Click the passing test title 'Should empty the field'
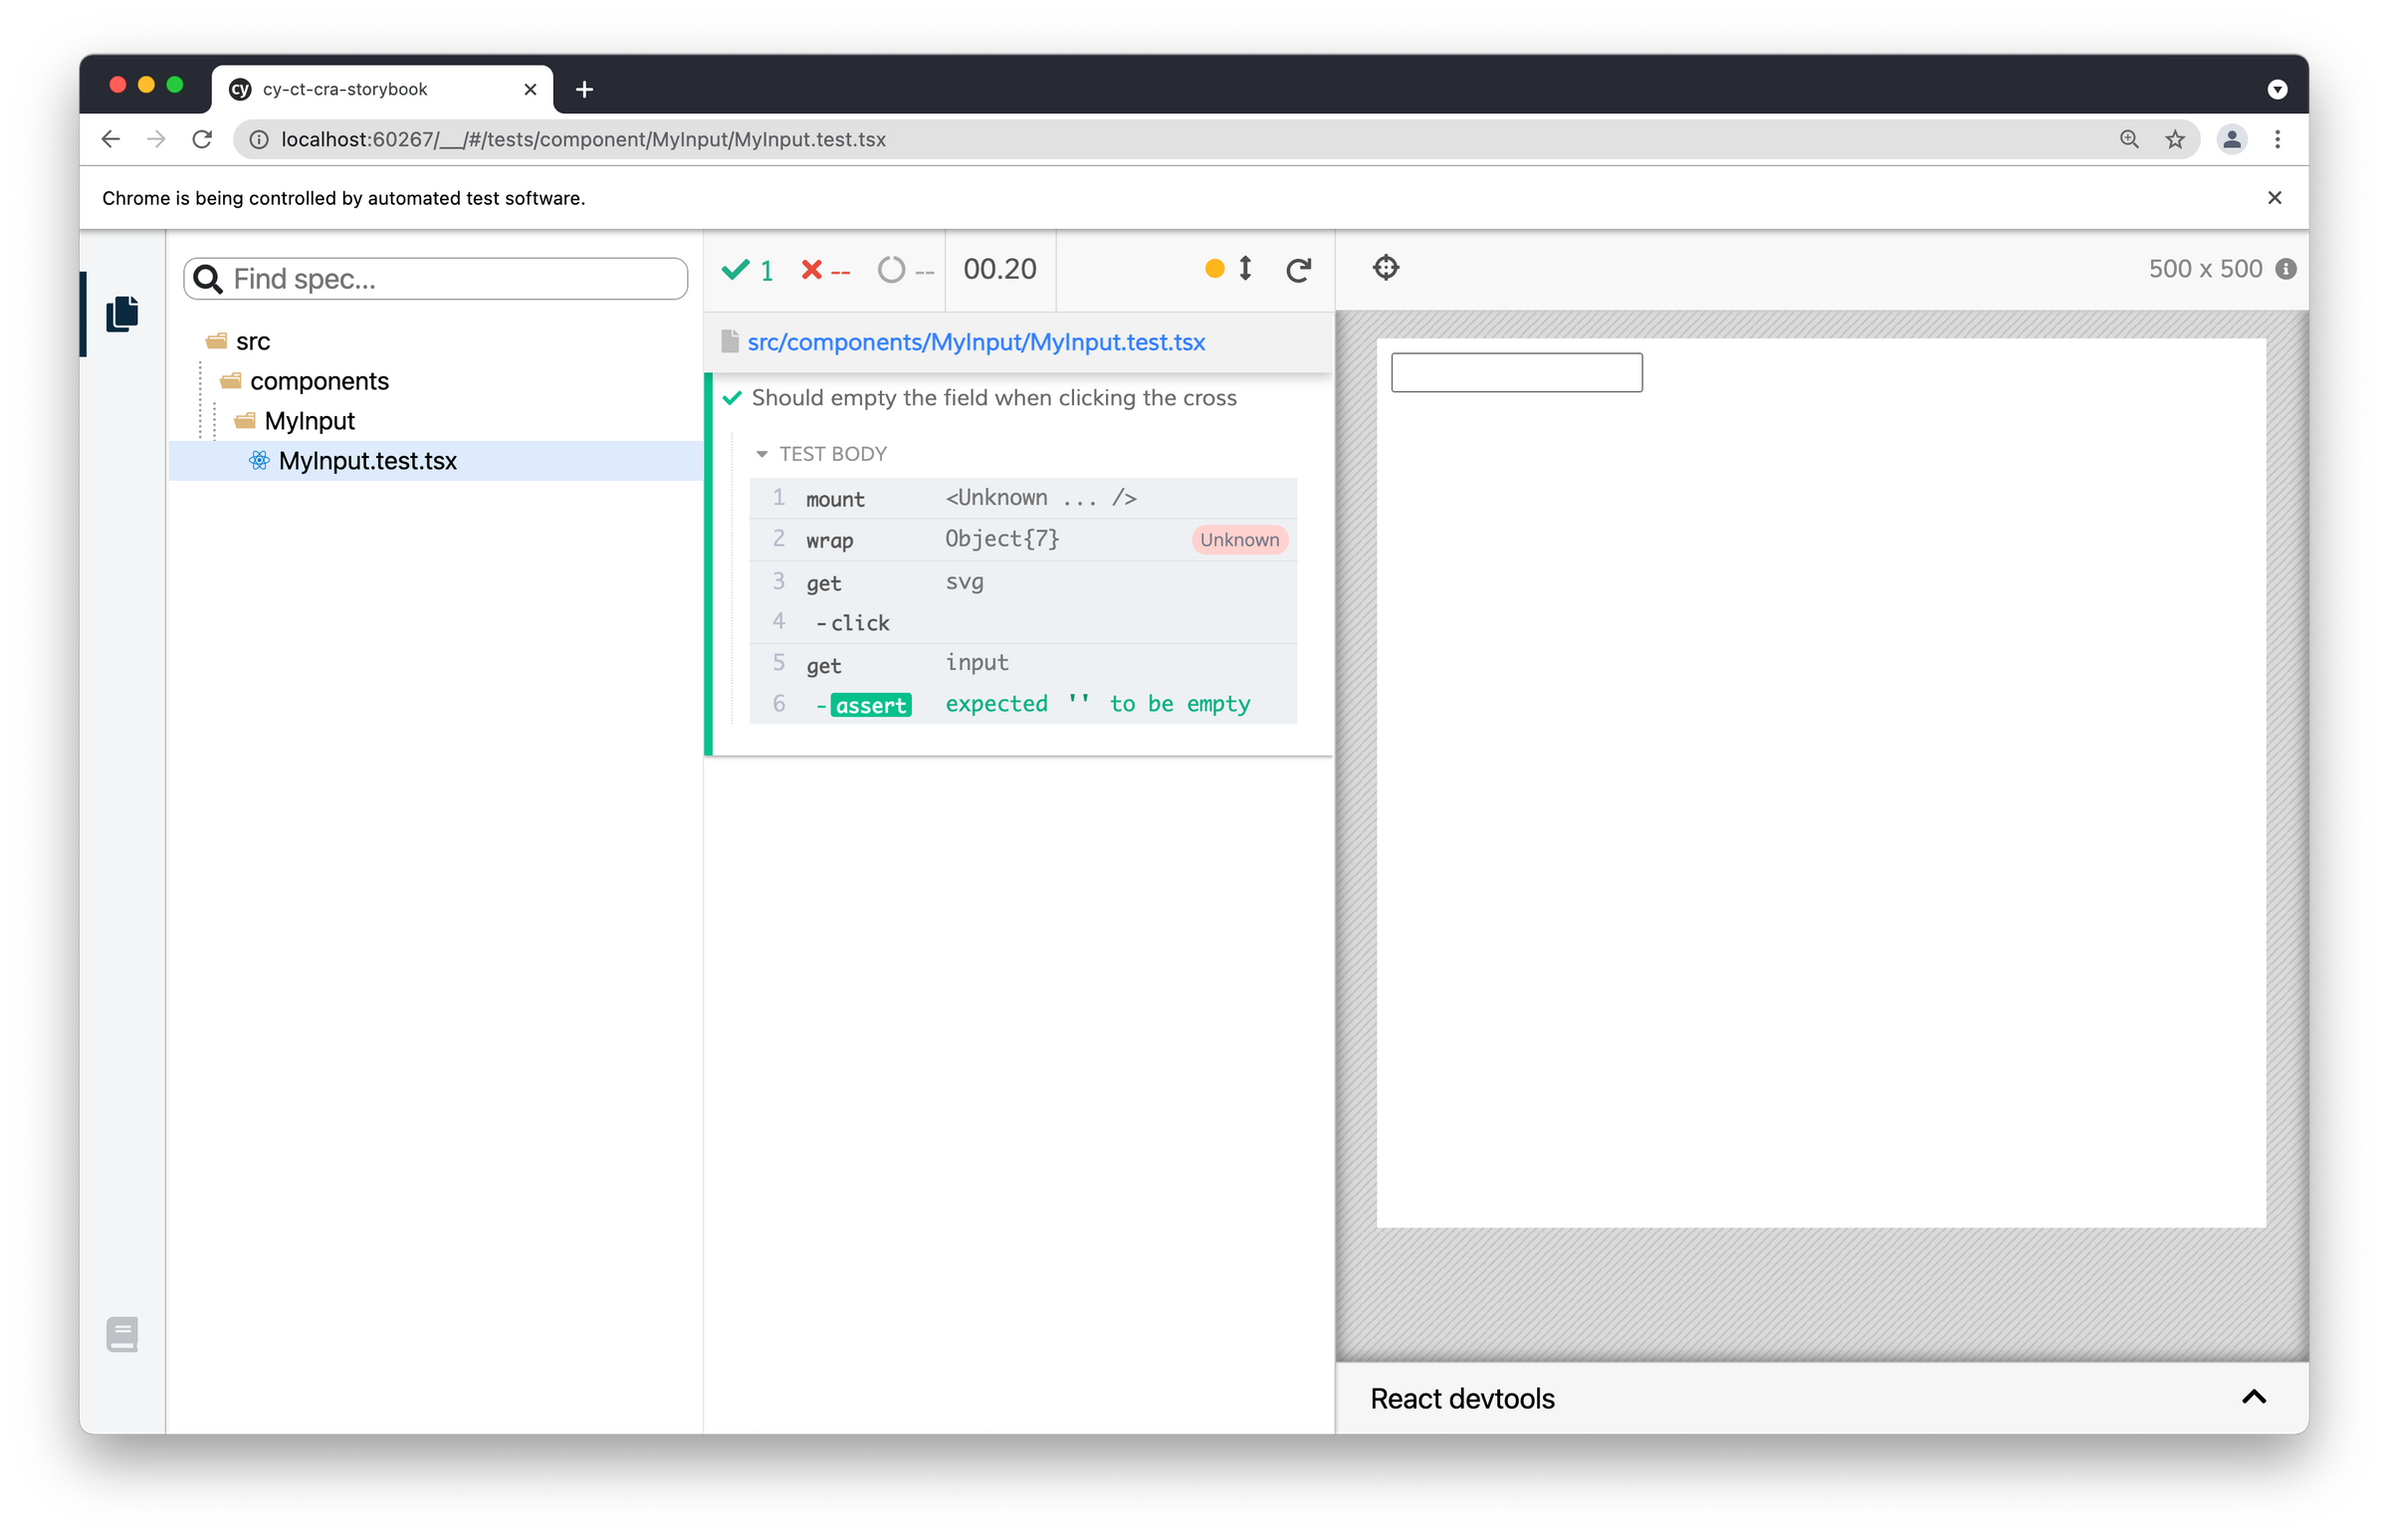Image resolution: width=2389 pixels, height=1540 pixels. [x=993, y=398]
